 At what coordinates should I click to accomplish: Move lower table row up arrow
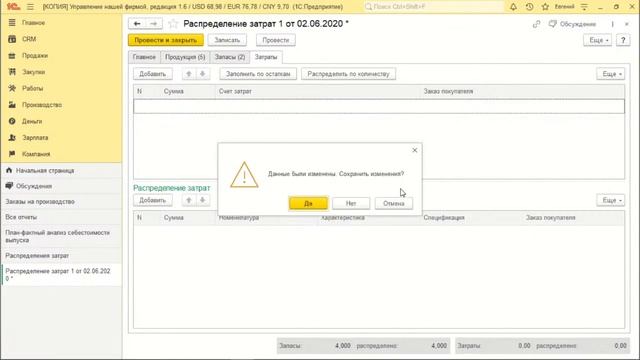pyautogui.click(x=189, y=200)
